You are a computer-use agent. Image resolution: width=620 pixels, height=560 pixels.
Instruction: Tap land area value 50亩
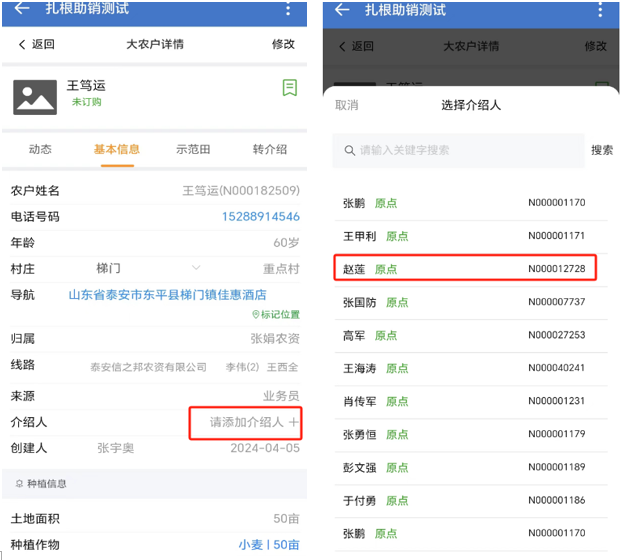click(x=286, y=519)
